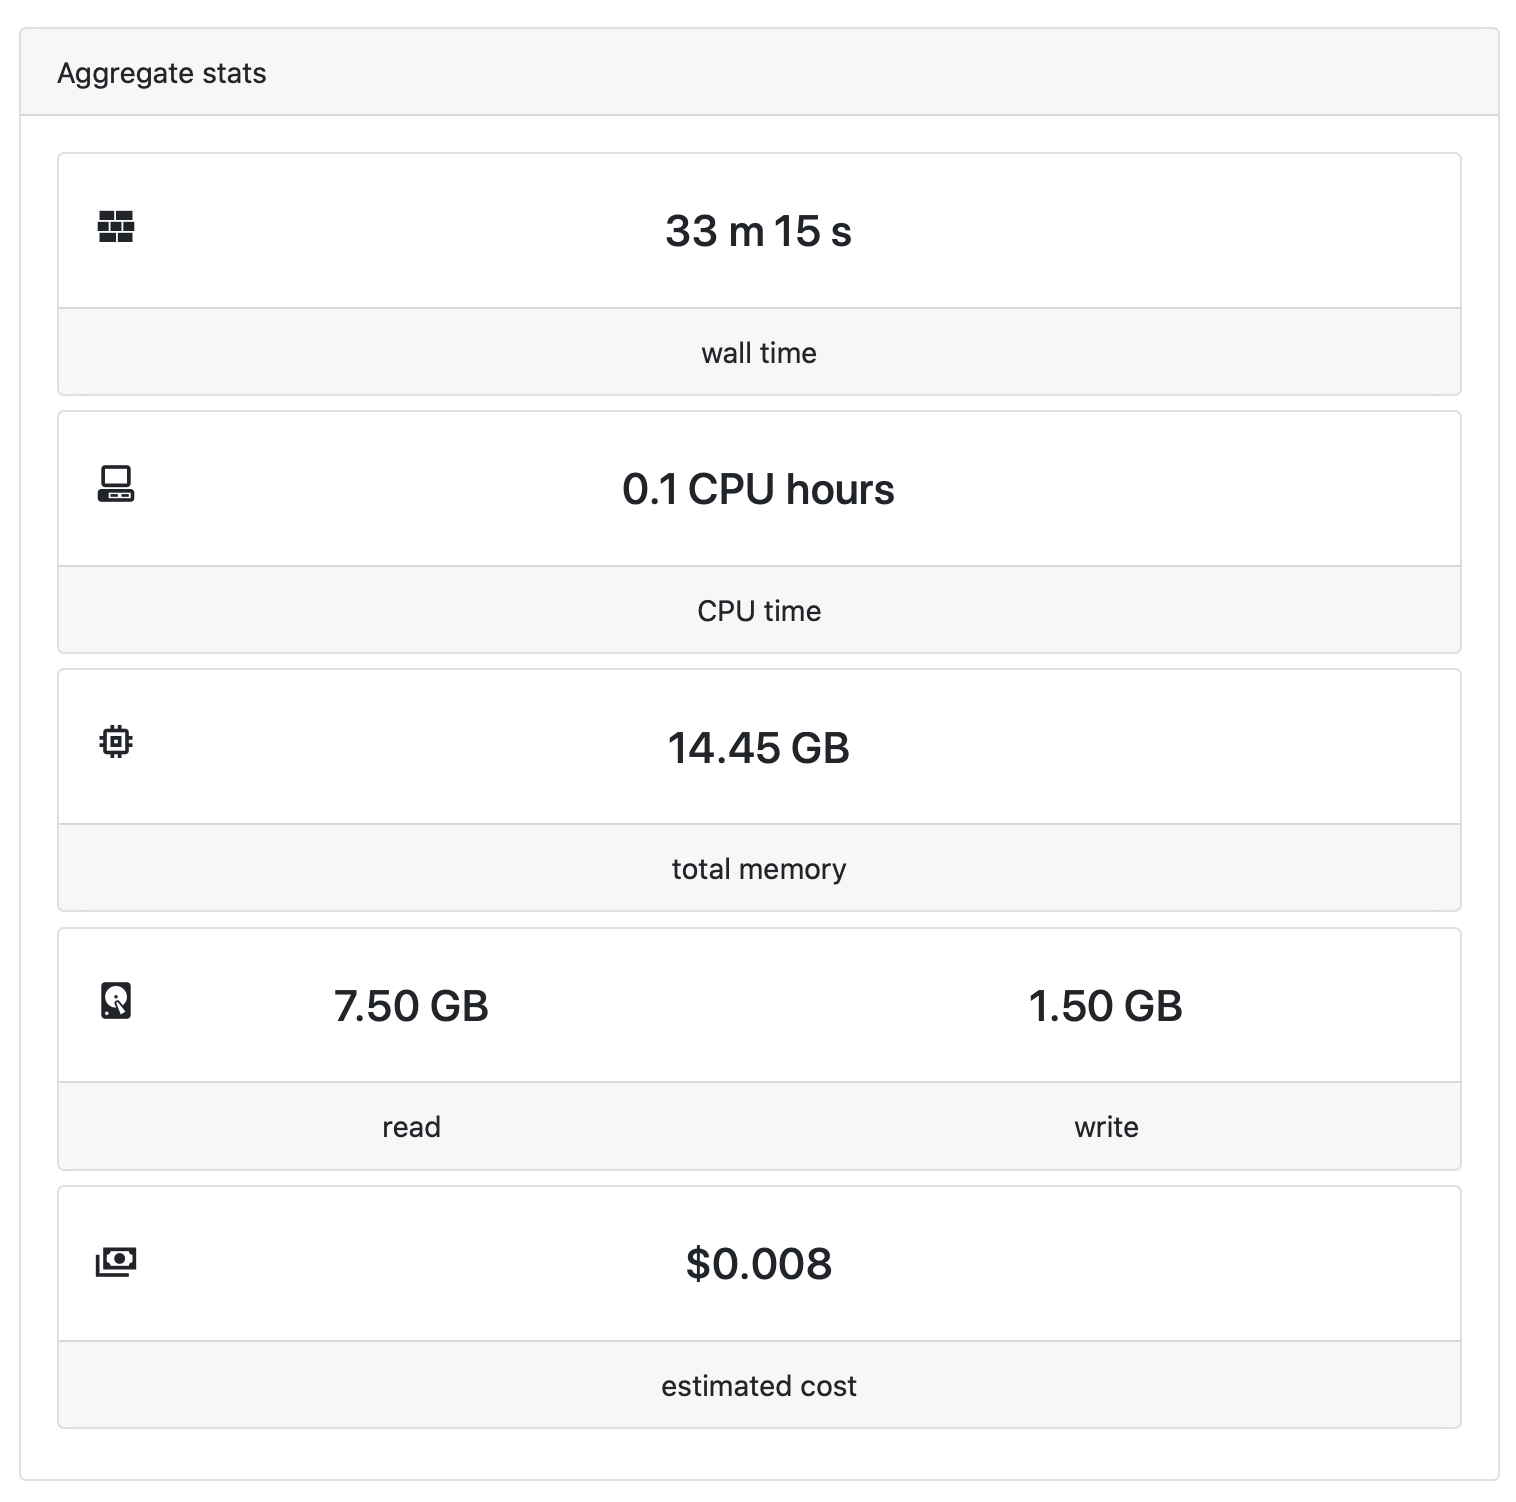1516x1502 pixels.
Task: Click the estimated cost label
Action: click(x=758, y=1386)
